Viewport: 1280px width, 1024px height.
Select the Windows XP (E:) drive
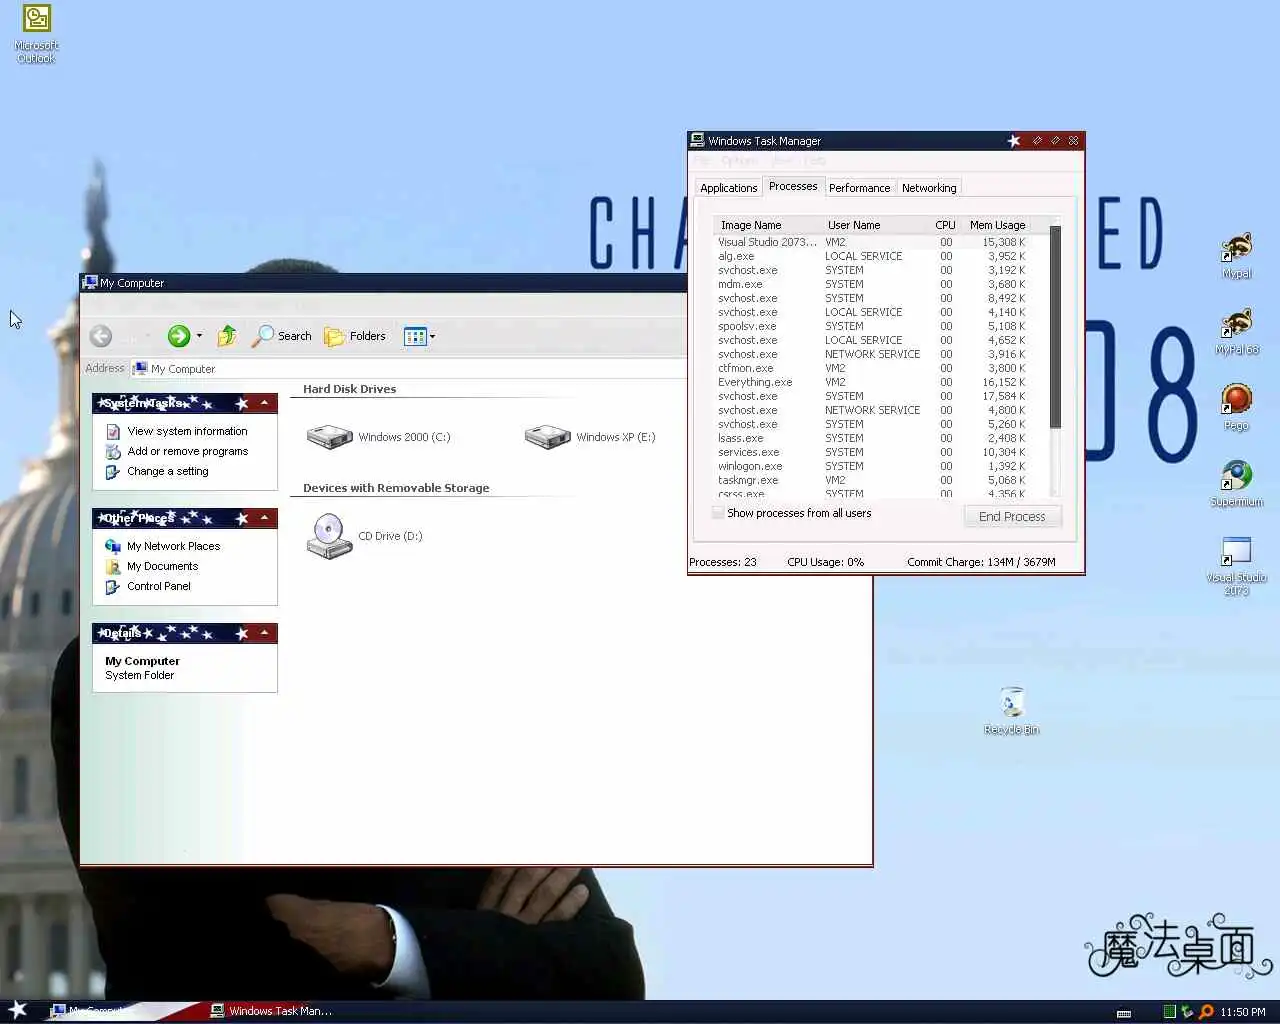pyautogui.click(x=590, y=437)
